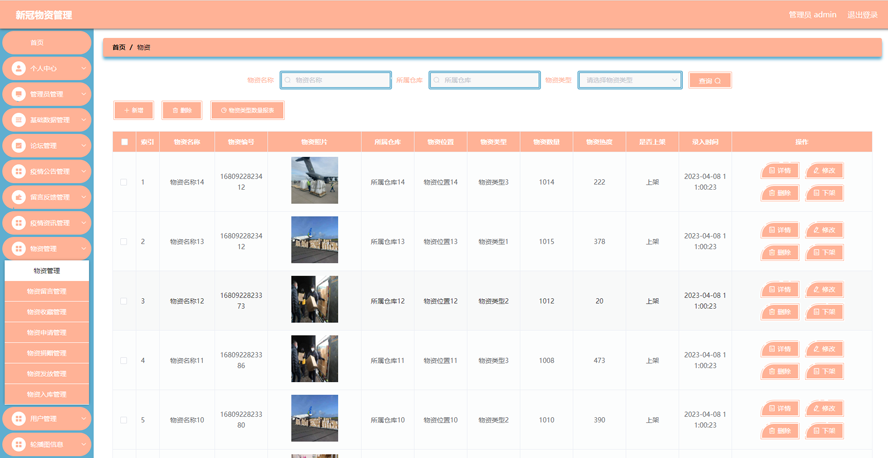Open the 请选择物资类型 dropdown
This screenshot has height=458, width=888.
629,80
